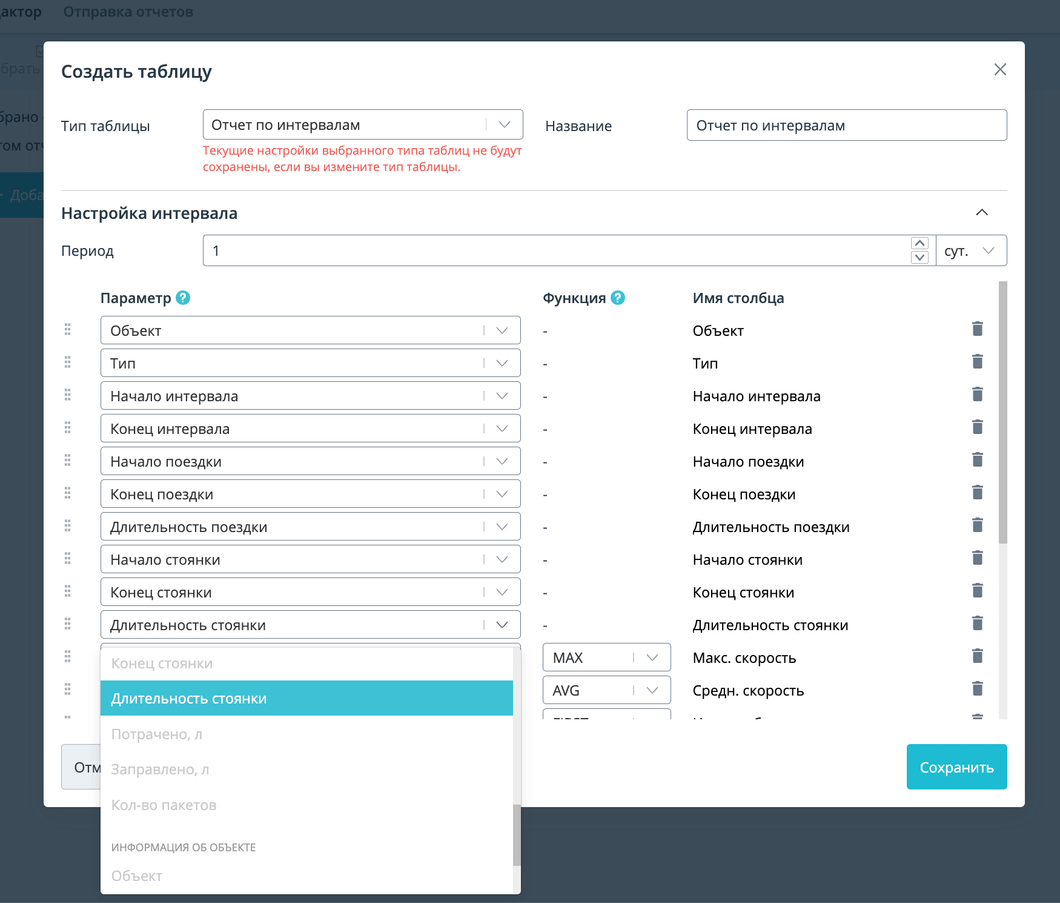The image size is (1060, 903).
Task: Open help tooltip next to Параметр
Action: (183, 297)
